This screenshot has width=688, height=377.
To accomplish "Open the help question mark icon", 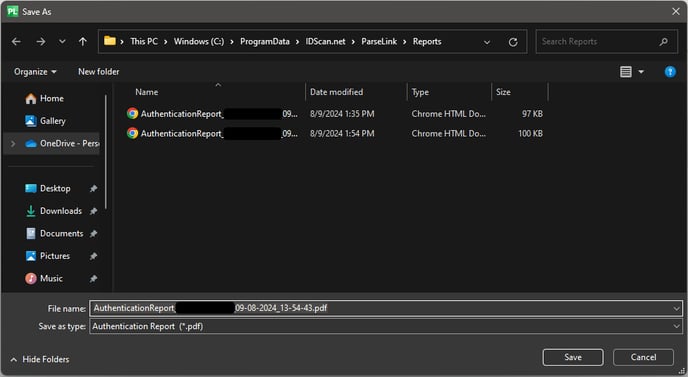I will pos(670,72).
